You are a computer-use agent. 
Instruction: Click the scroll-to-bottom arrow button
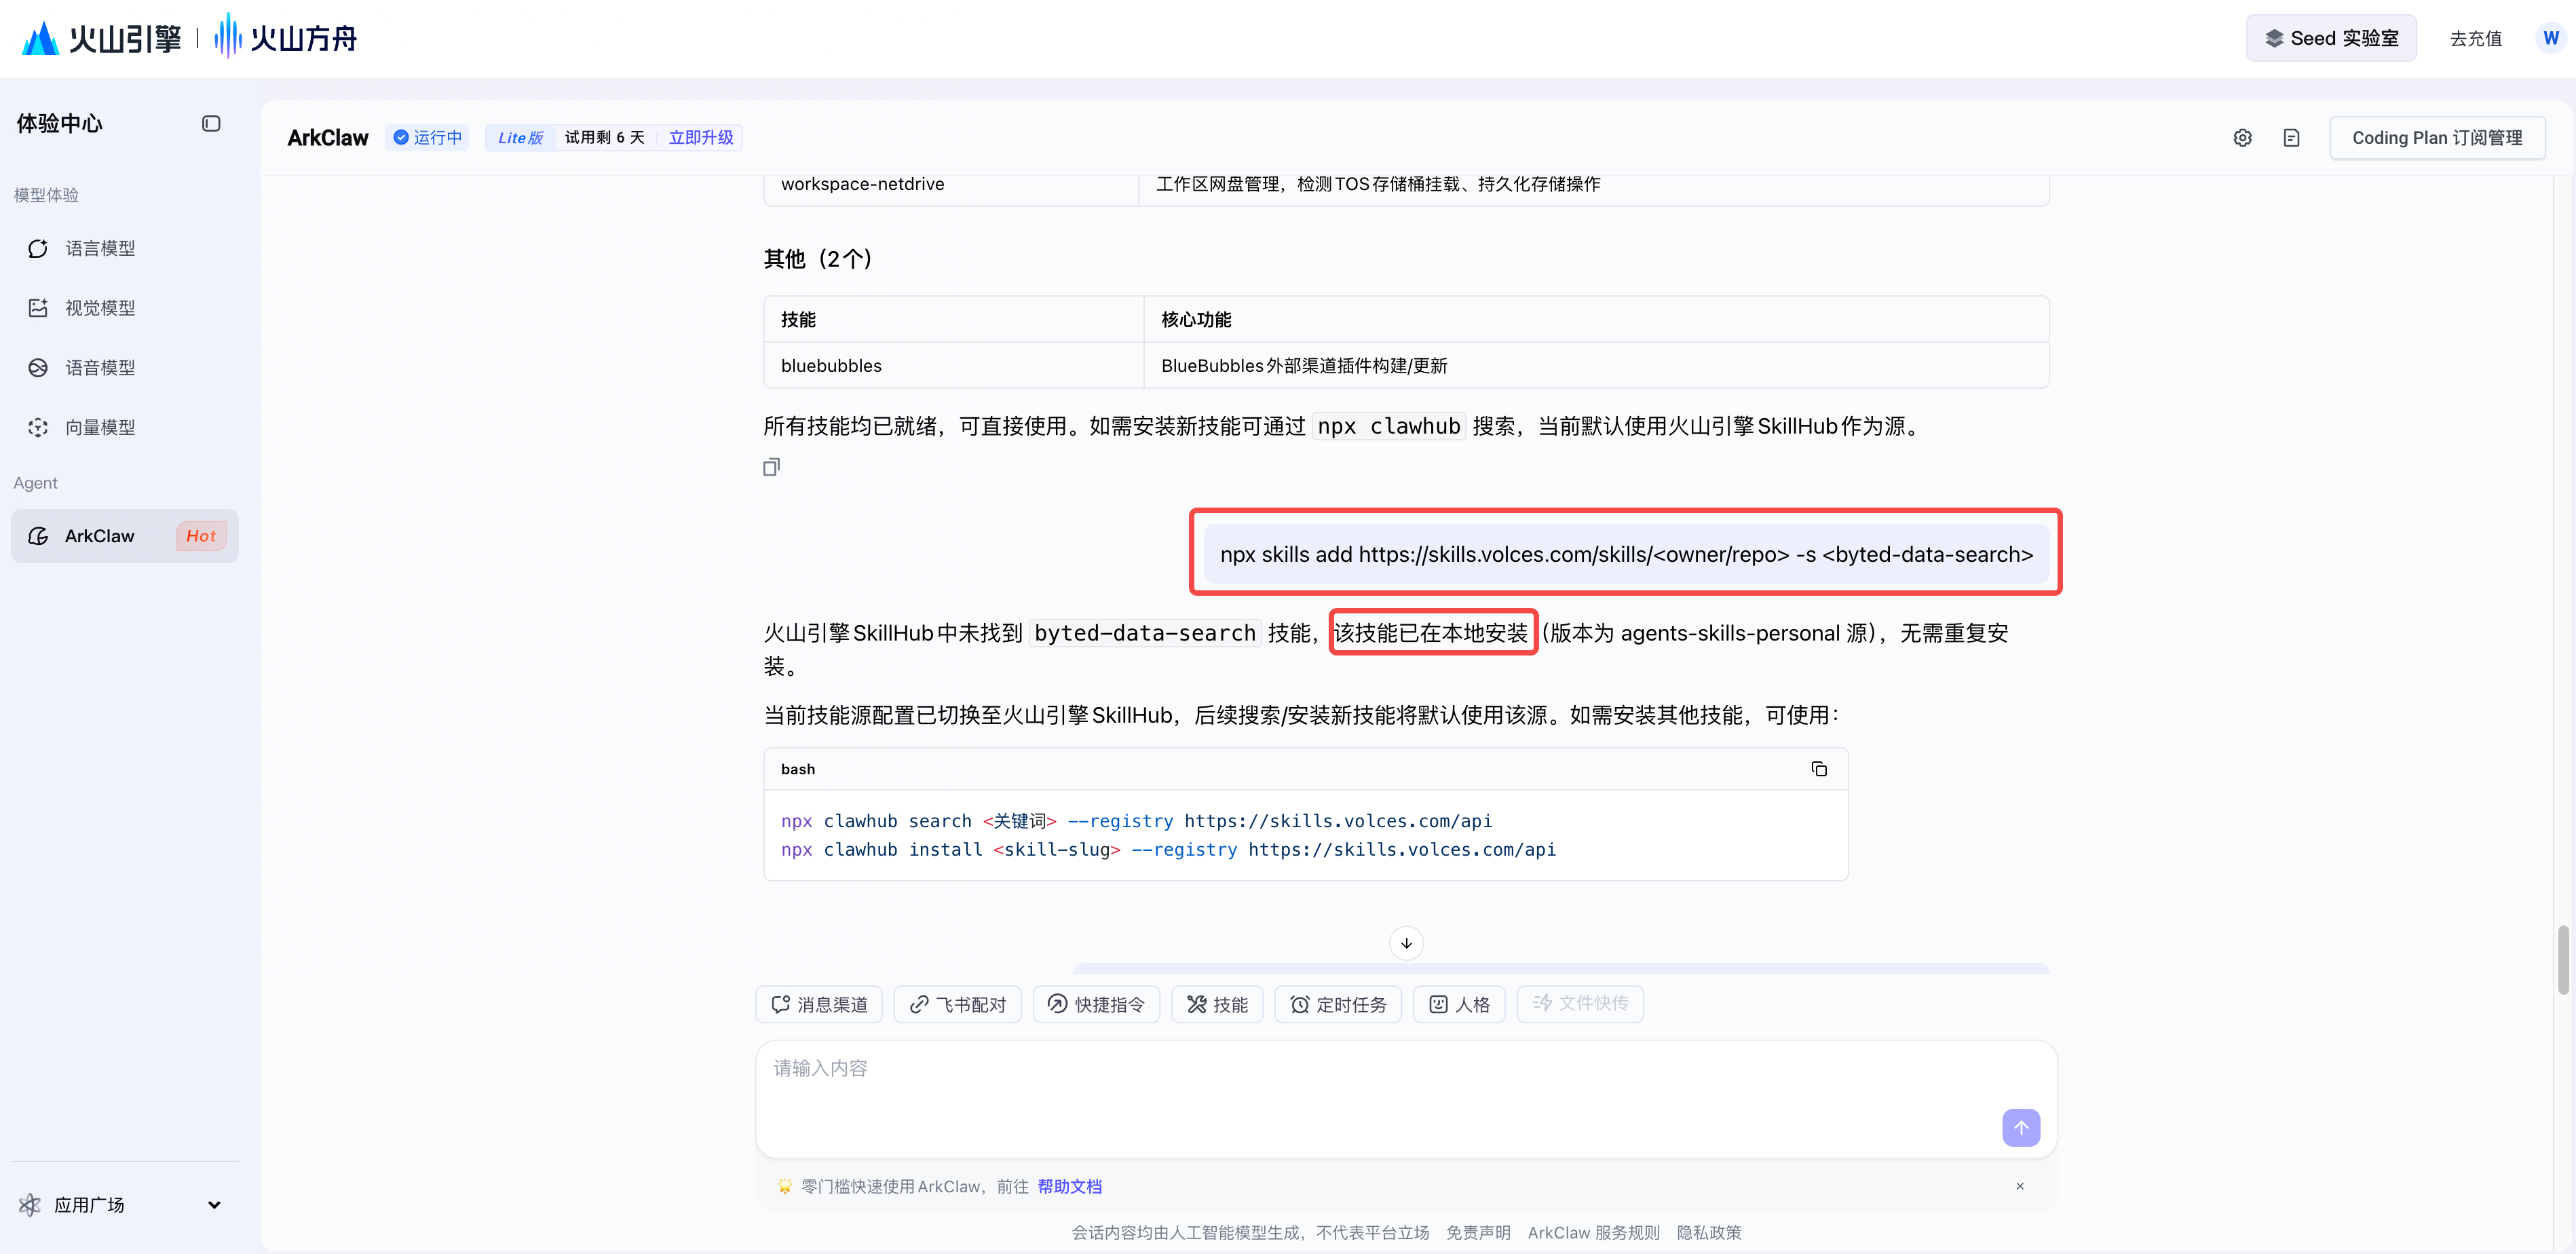click(x=1406, y=943)
